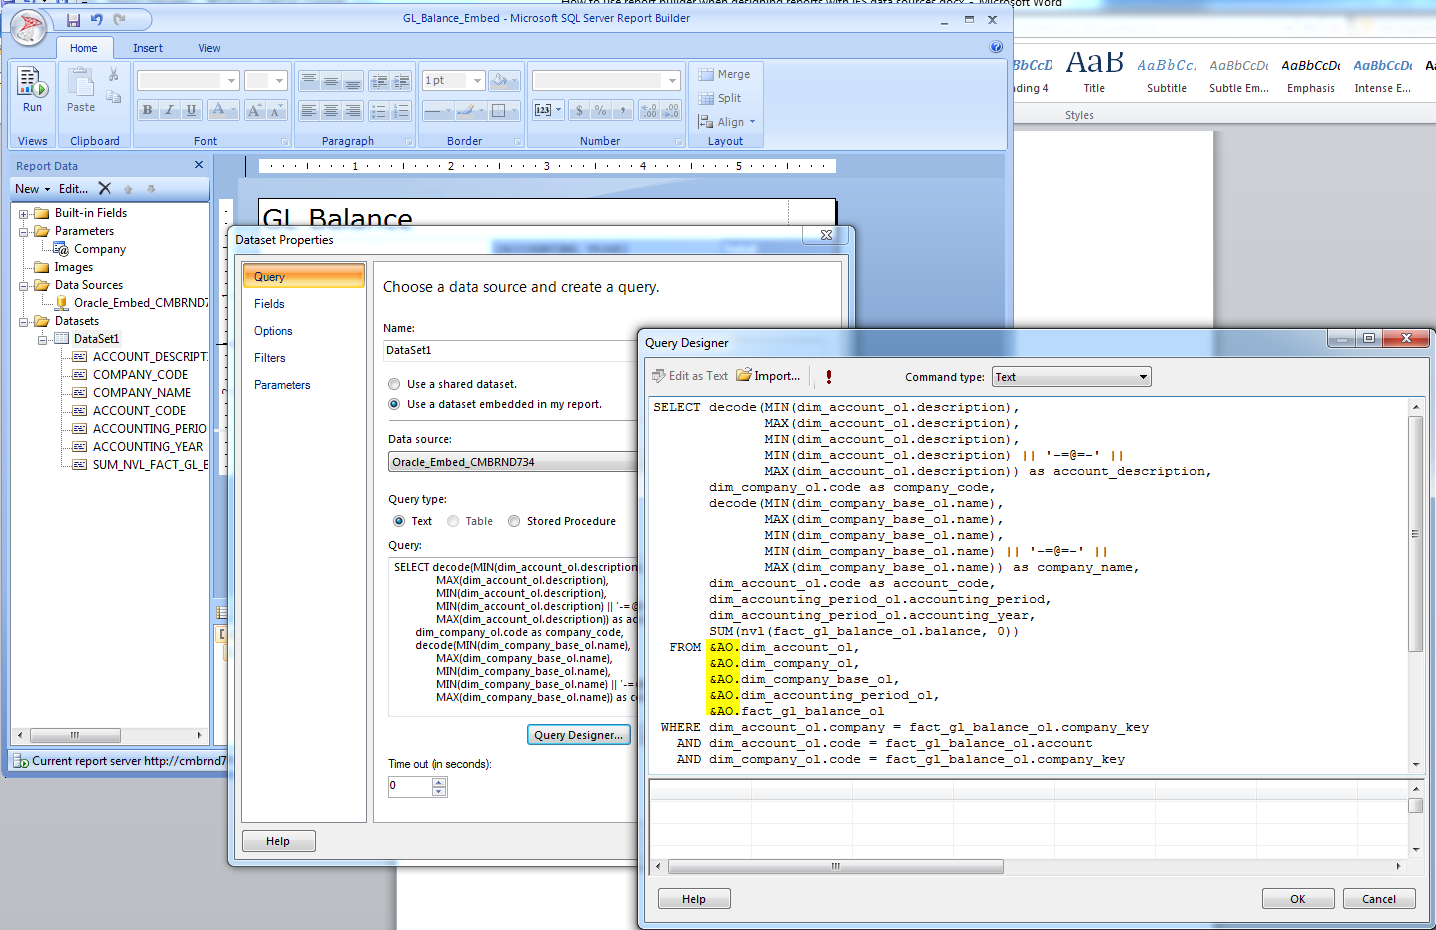The width and height of the screenshot is (1436, 930).
Task: Choose the Table query type radio button
Action: (x=453, y=521)
